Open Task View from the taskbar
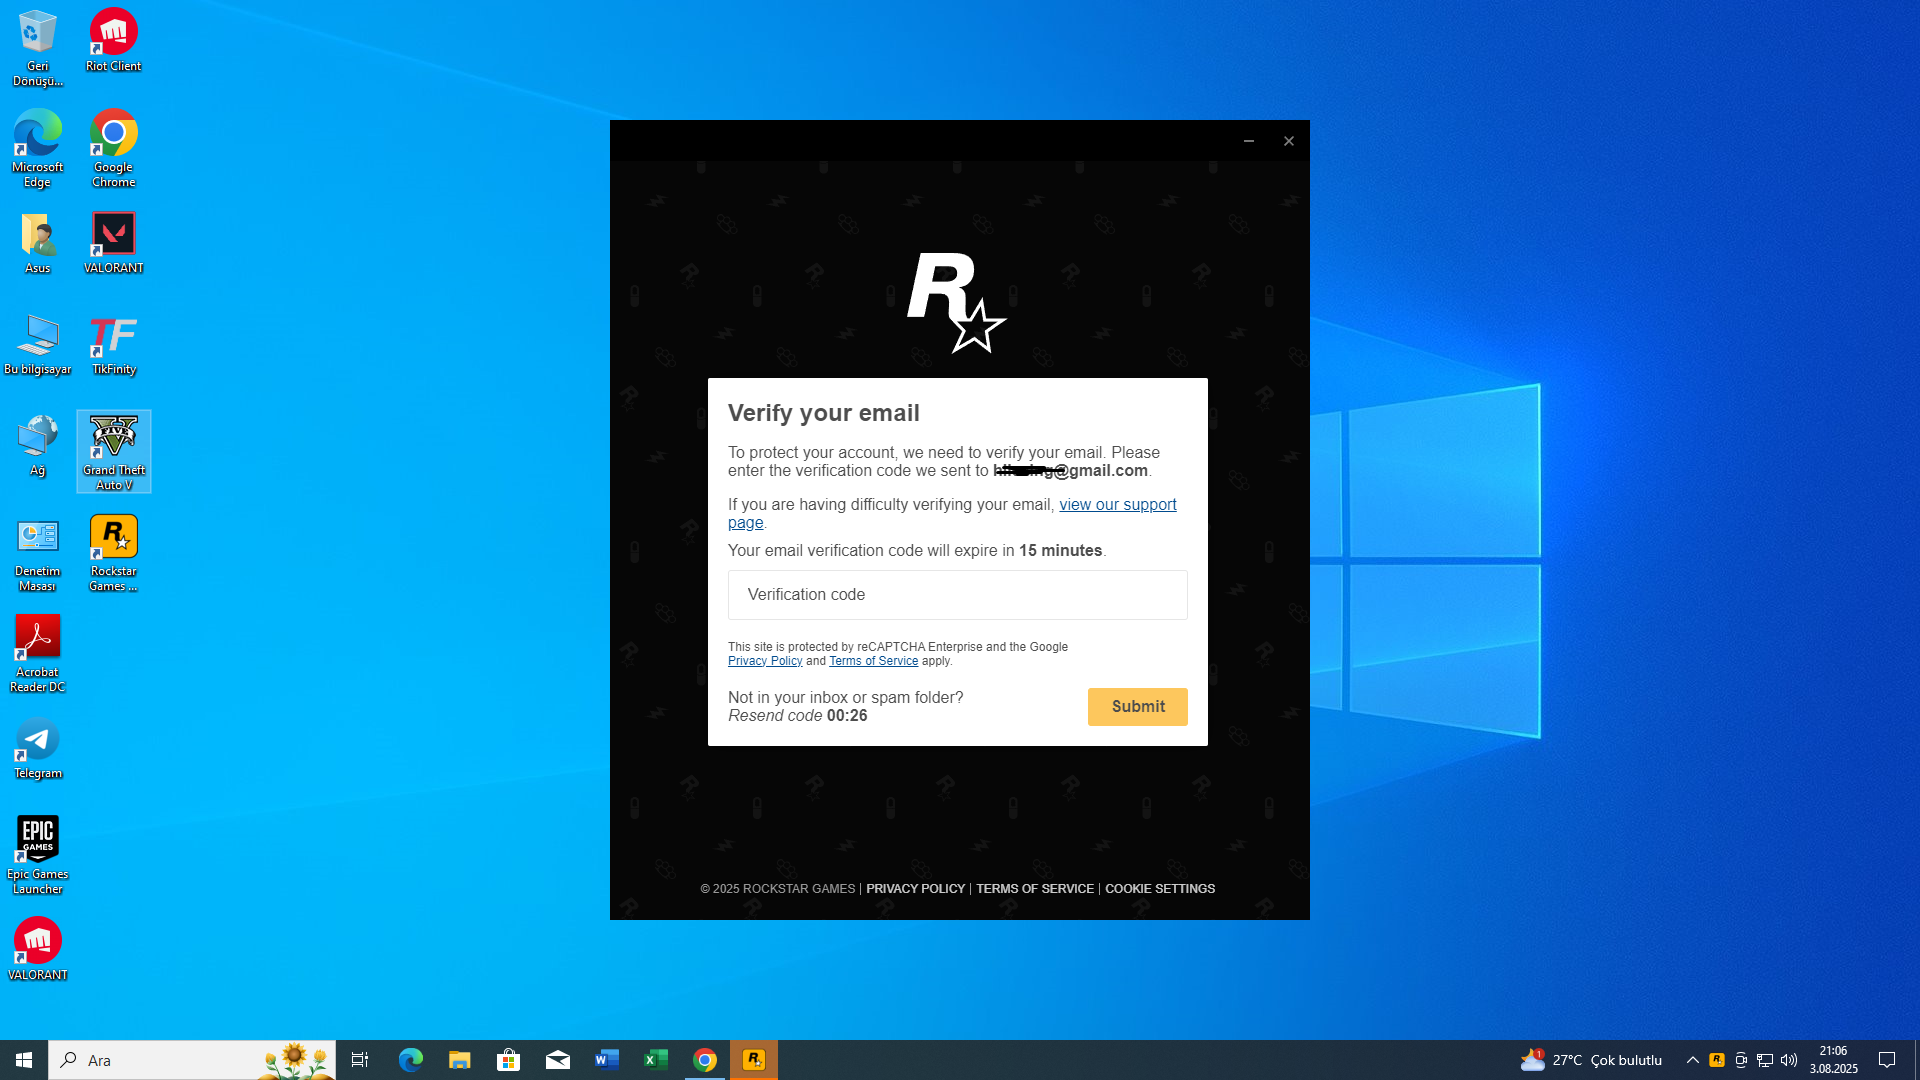Screen dimensions: 1920x1080 pos(360,1060)
